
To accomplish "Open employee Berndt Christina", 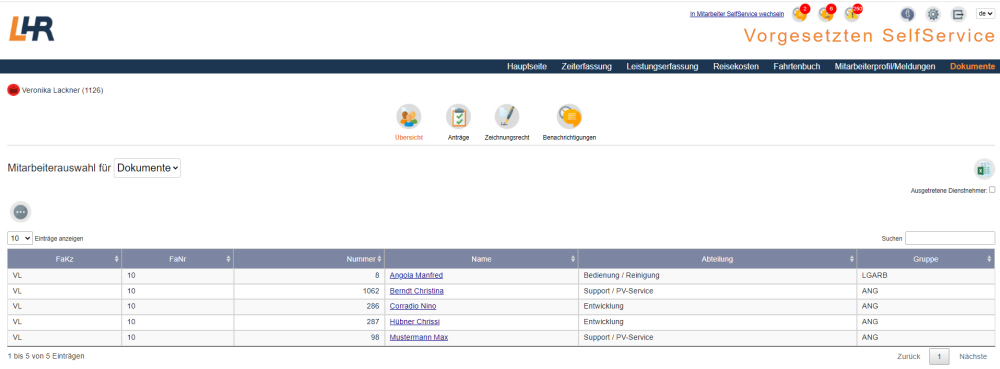I will point(416,291).
